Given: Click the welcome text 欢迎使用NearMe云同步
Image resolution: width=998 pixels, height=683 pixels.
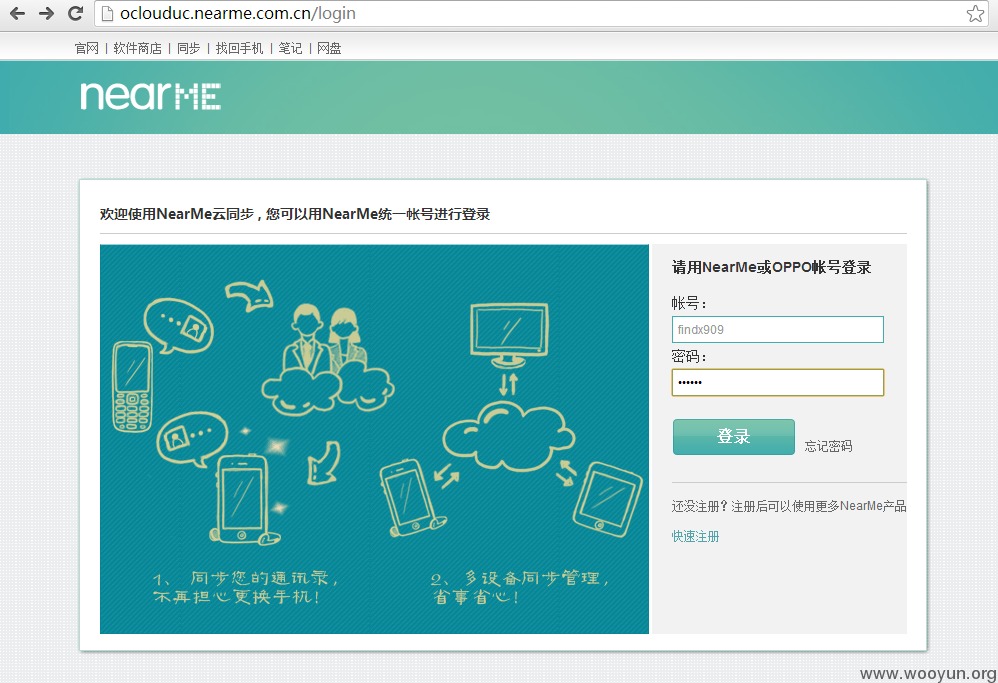Looking at the screenshot, I should tap(177, 214).
